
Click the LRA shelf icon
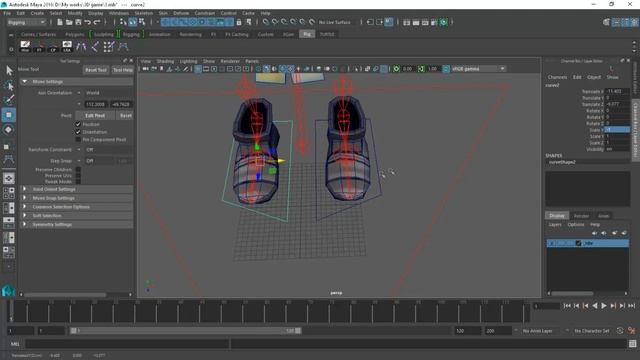(x=67, y=46)
